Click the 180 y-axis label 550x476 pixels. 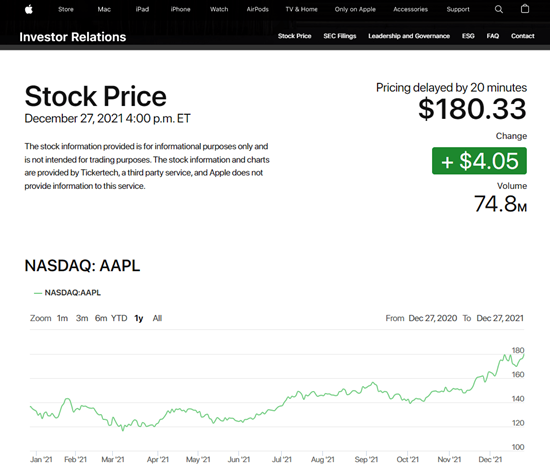click(x=518, y=350)
